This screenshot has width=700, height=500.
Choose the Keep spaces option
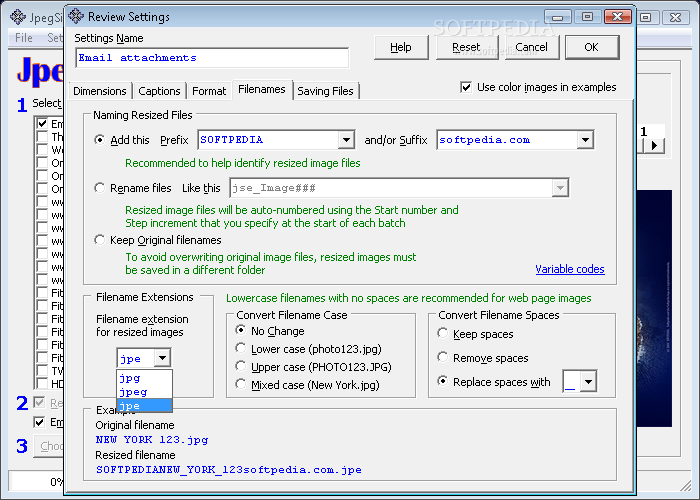tap(442, 333)
